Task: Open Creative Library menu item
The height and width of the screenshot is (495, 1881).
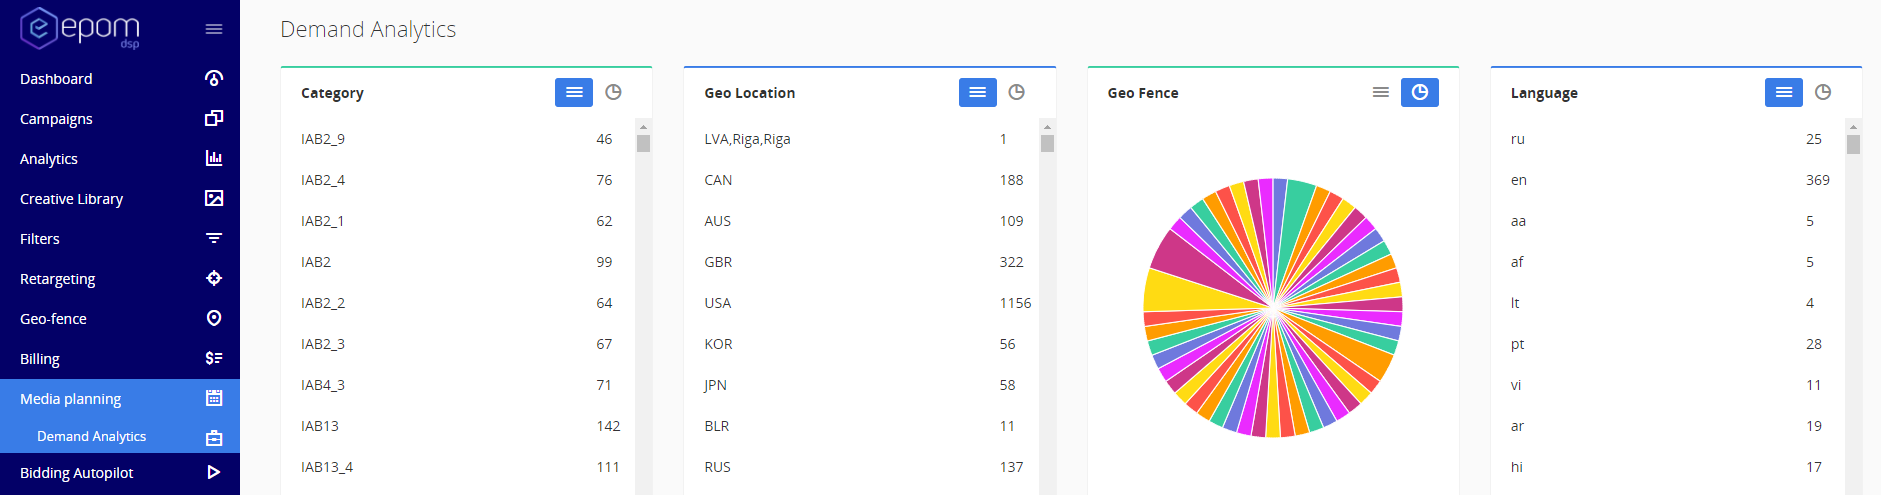Action: pos(120,198)
